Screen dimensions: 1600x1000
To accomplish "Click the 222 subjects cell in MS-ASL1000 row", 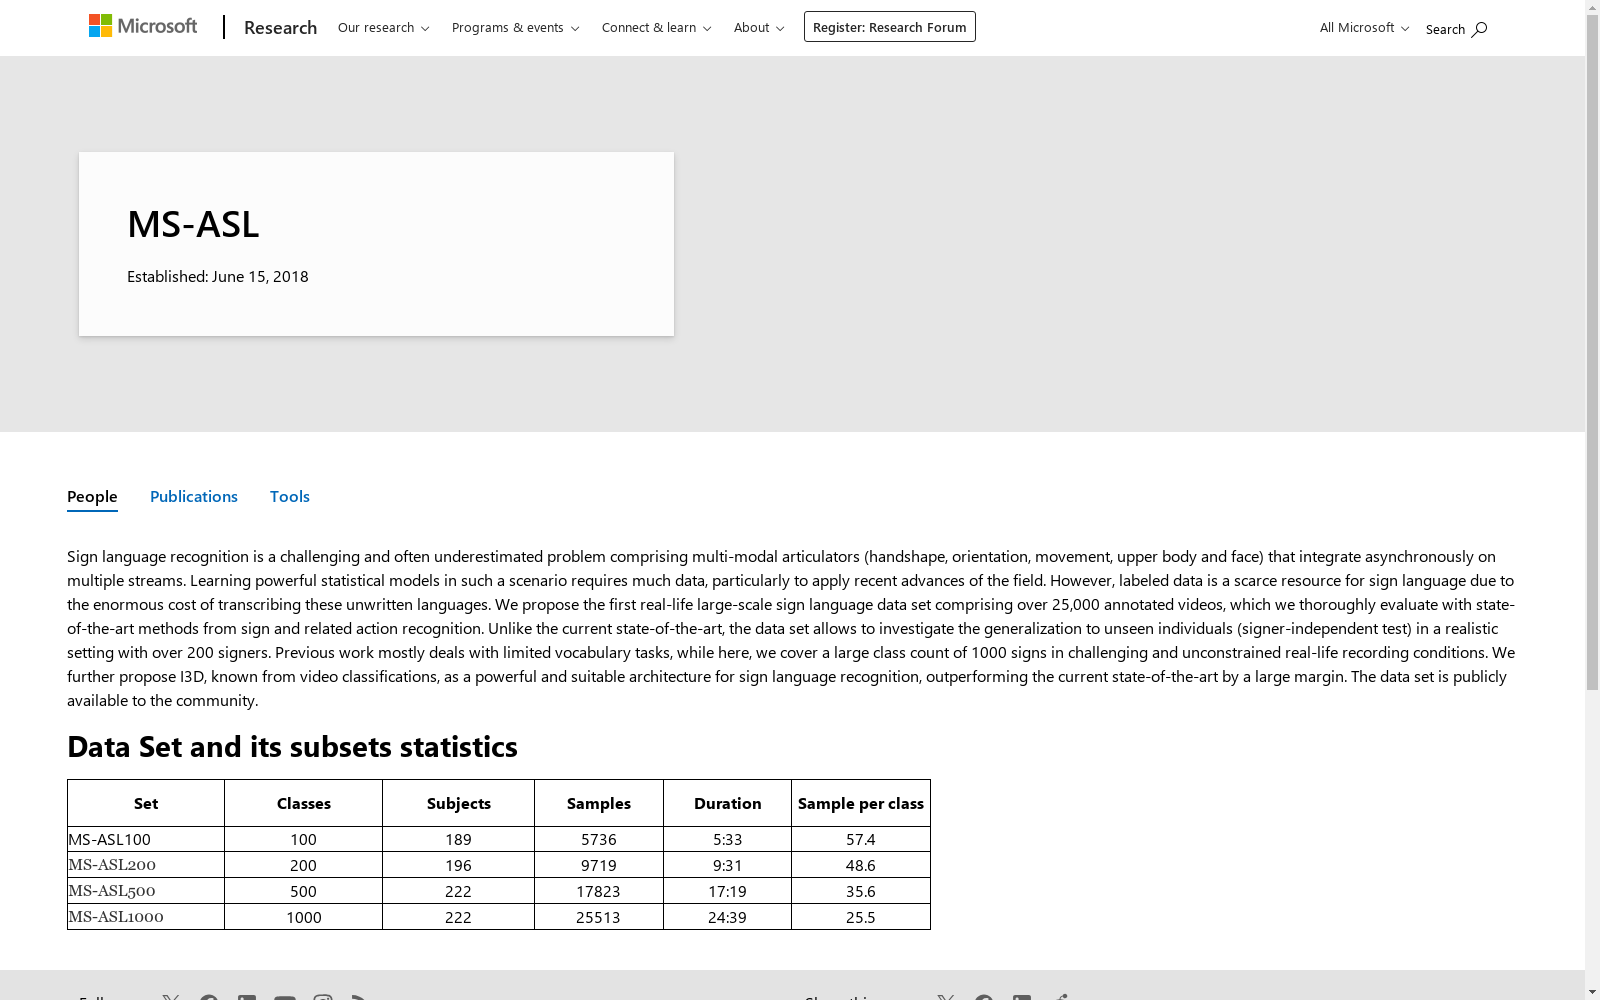I will pyautogui.click(x=458, y=917).
